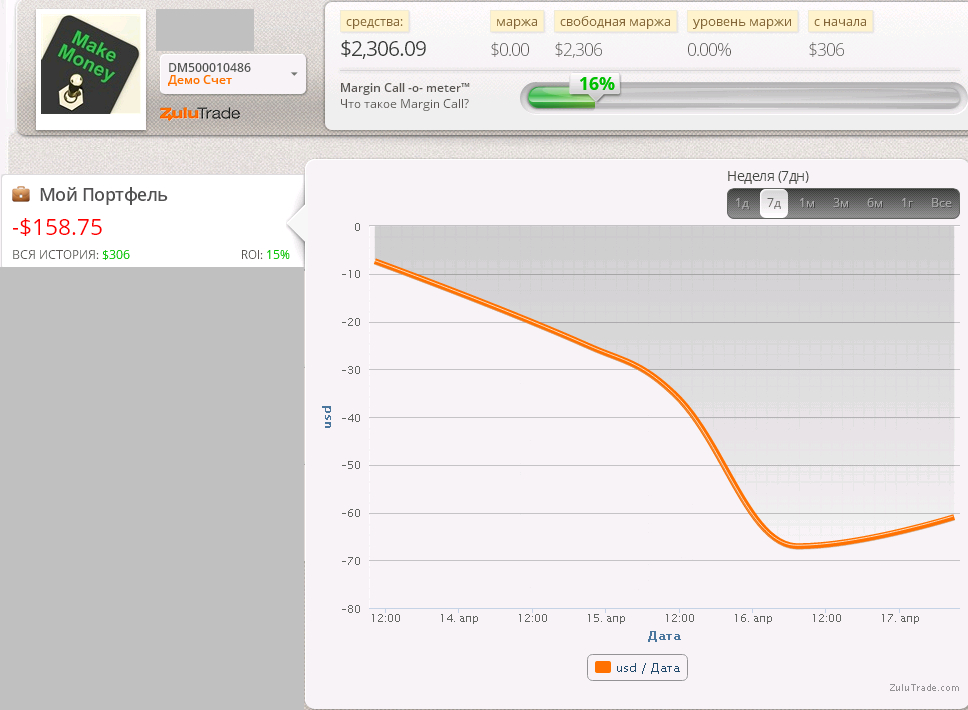
Task: Click the $306 since-start value in header
Action: pyautogui.click(x=826, y=50)
